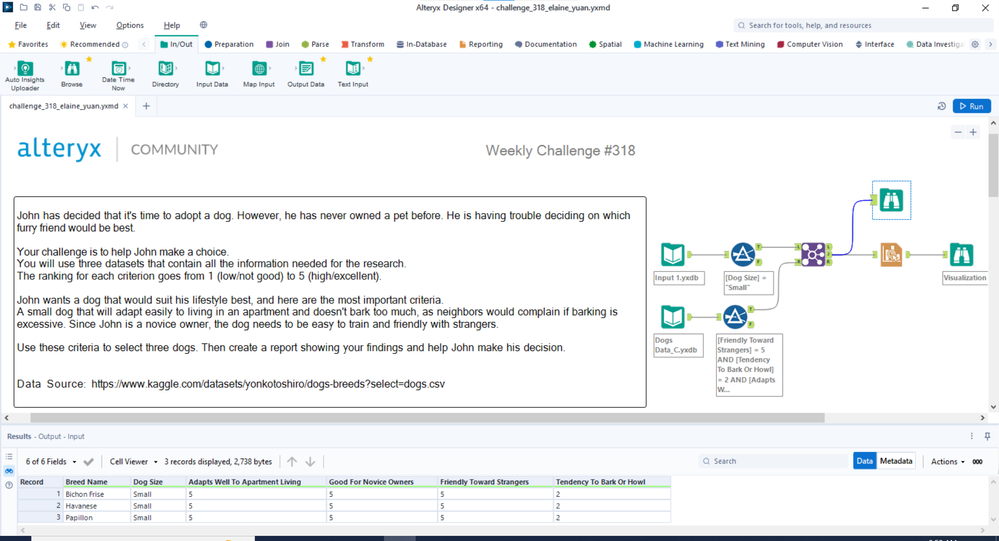The width and height of the screenshot is (999, 541).
Task: Click the Paste clipboard icon
Action: click(x=81, y=8)
